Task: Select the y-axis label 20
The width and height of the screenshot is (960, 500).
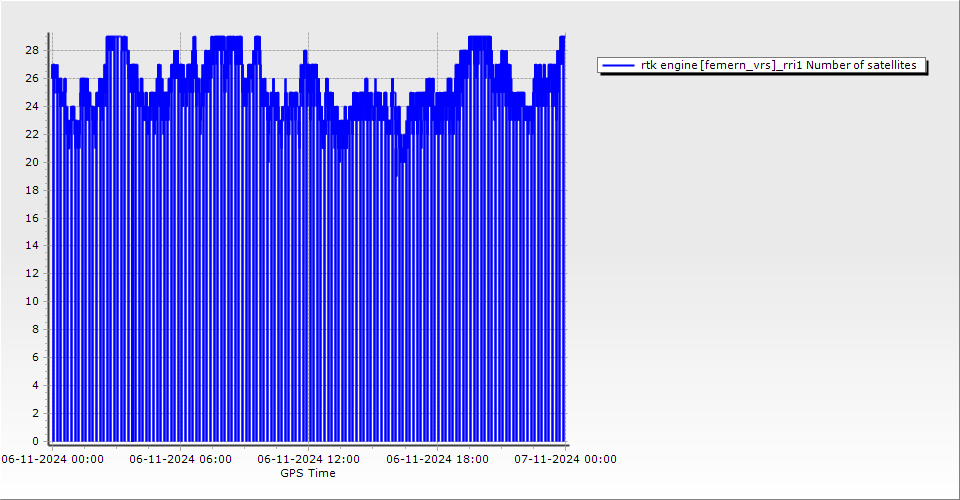Action: click(32, 162)
